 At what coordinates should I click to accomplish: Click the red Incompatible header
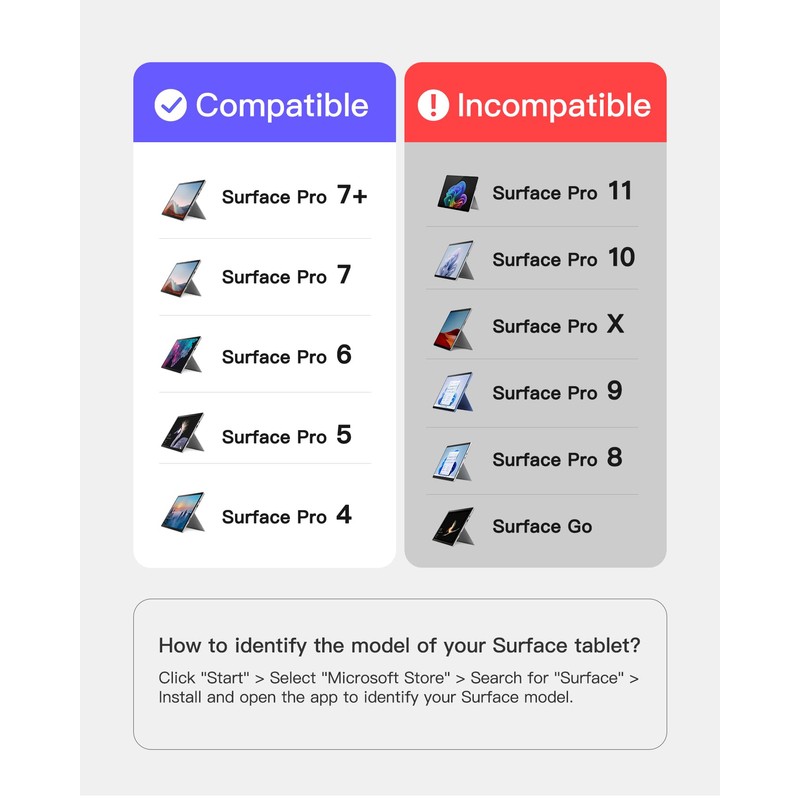point(535,103)
